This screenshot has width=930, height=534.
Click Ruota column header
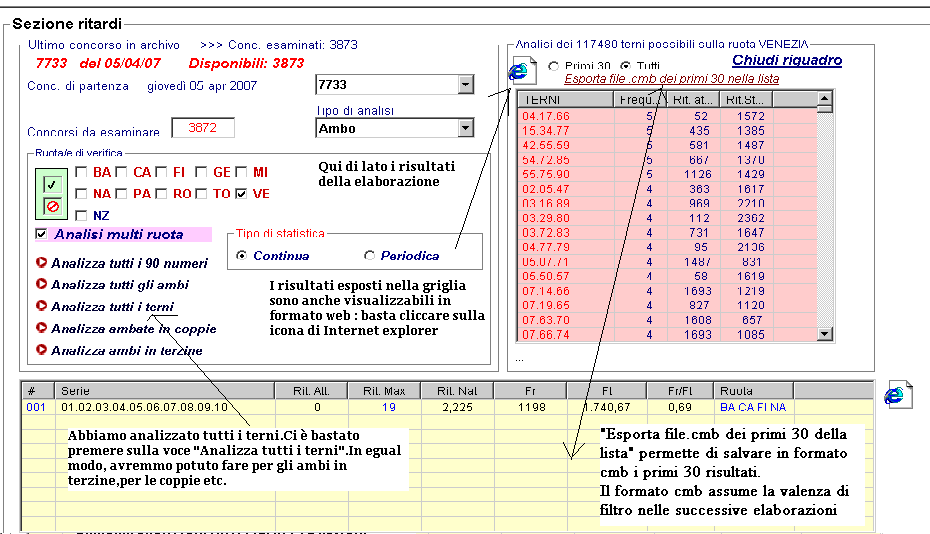(753, 391)
